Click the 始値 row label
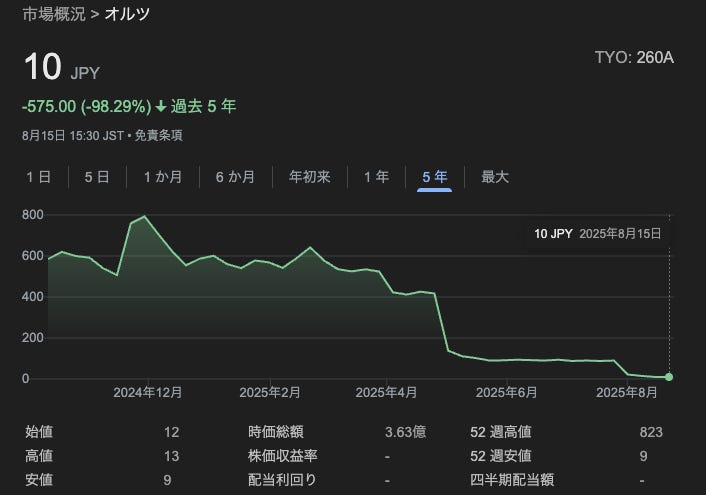Viewport: 706px width, 495px height. 39,432
